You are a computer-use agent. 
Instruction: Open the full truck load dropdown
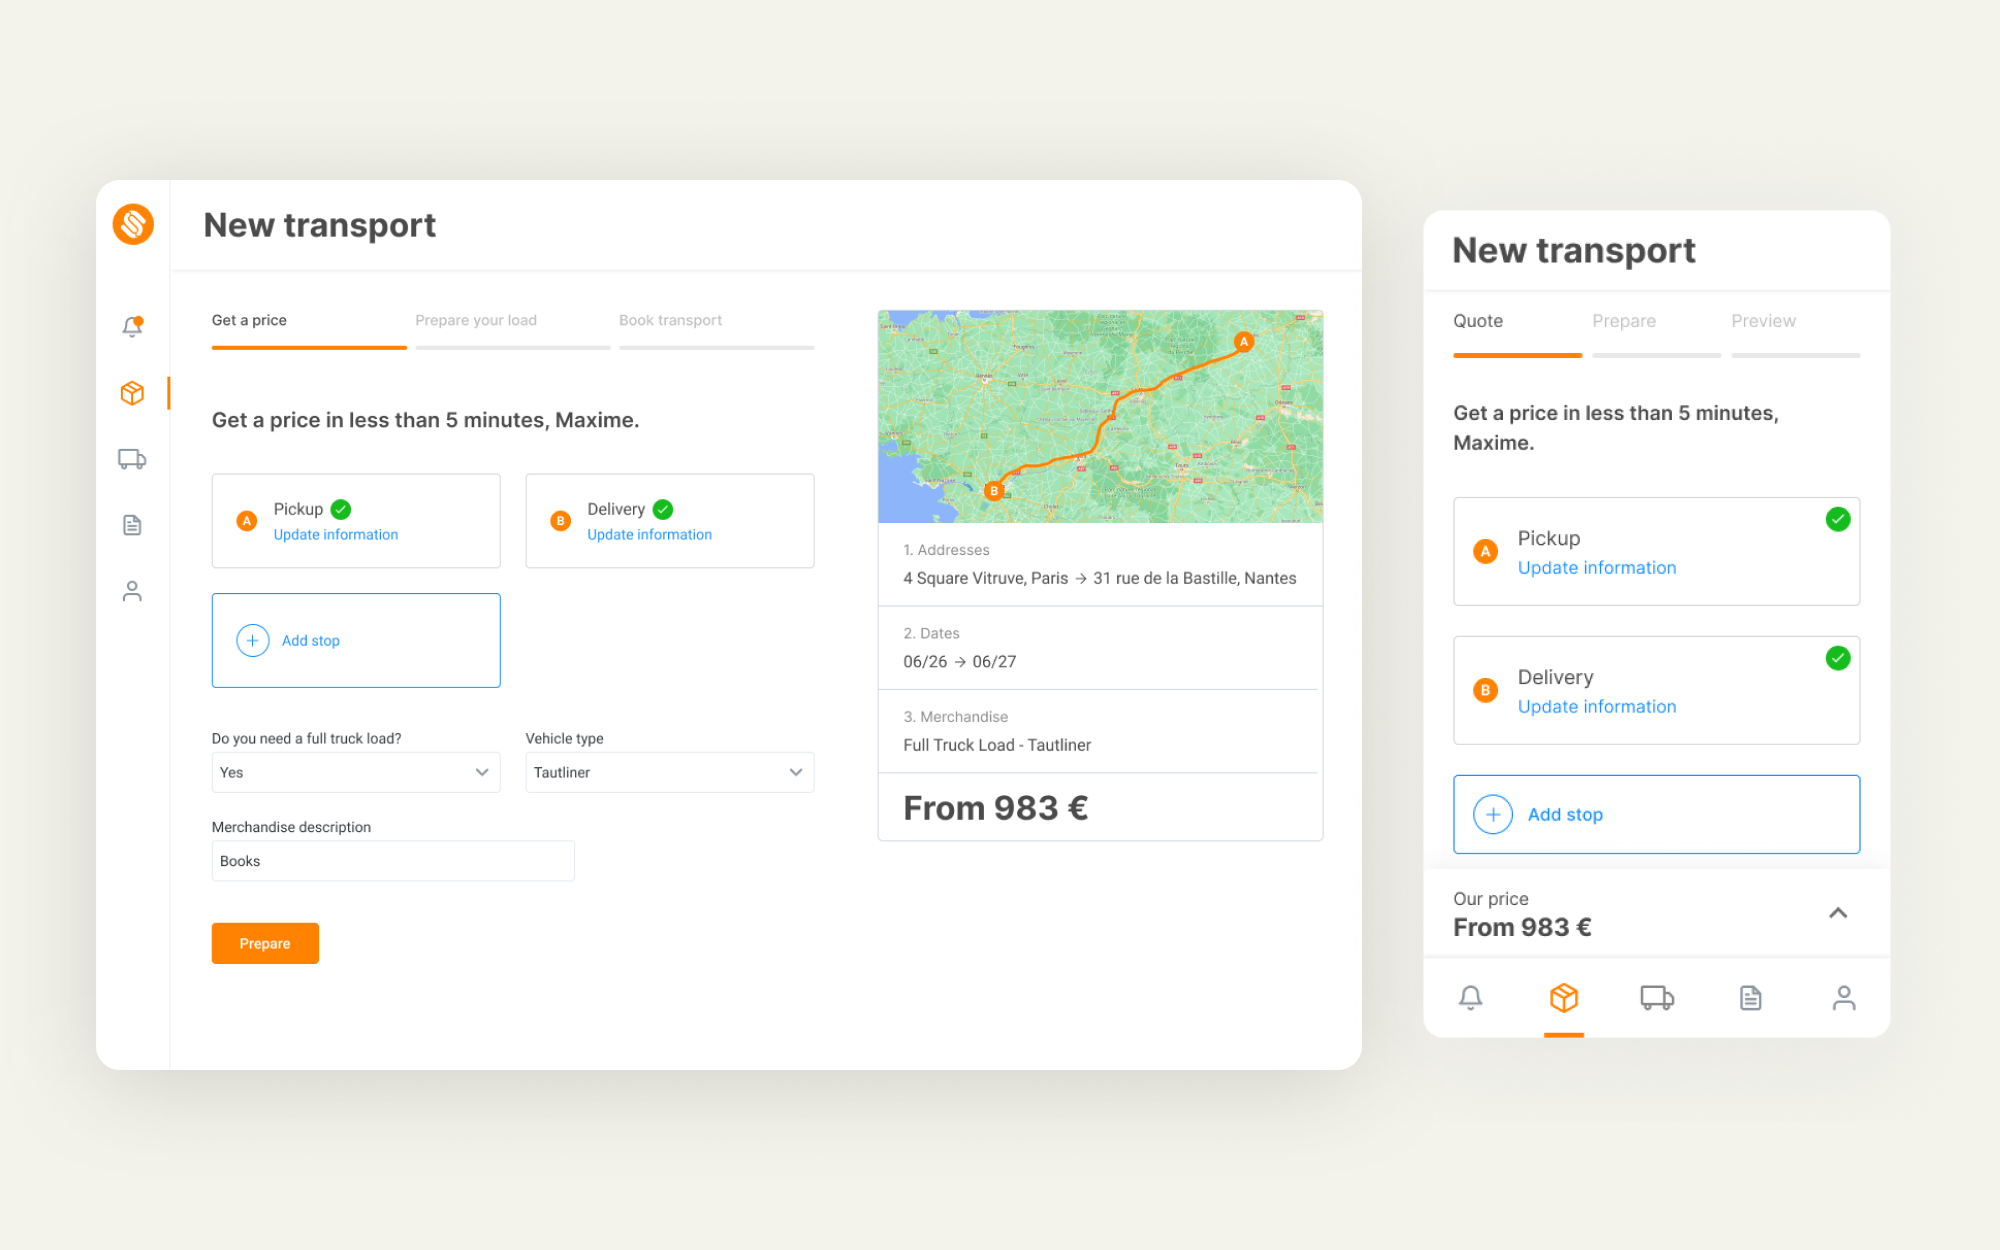point(356,772)
